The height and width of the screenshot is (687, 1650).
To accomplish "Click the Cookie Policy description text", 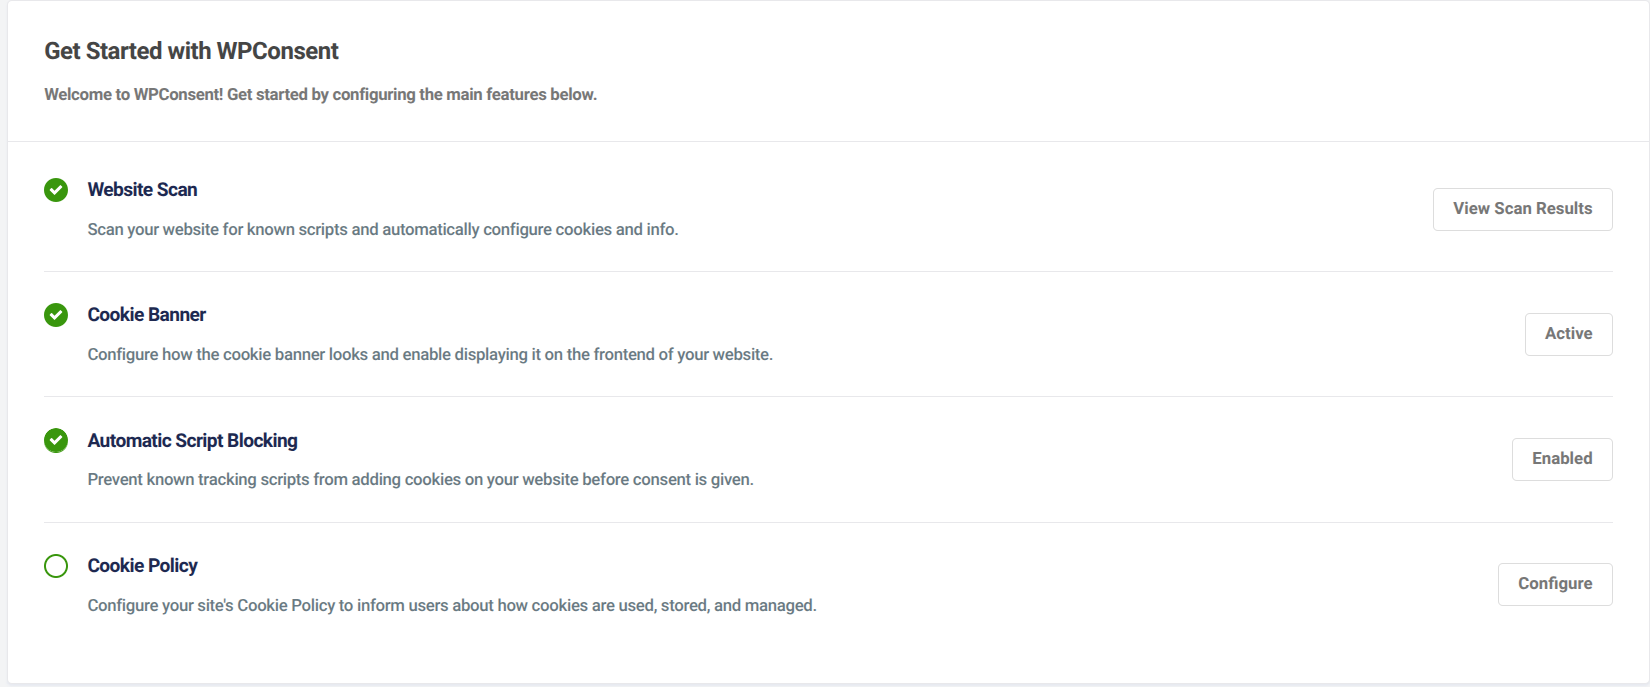I will click(452, 605).
